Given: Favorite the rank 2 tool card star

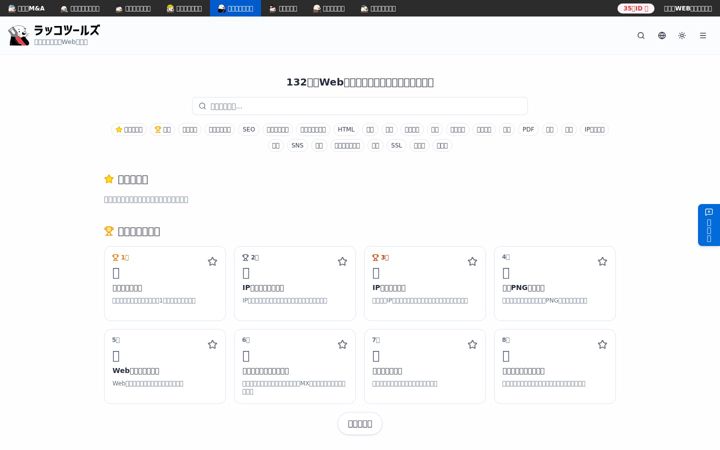Looking at the screenshot, I should [342, 261].
